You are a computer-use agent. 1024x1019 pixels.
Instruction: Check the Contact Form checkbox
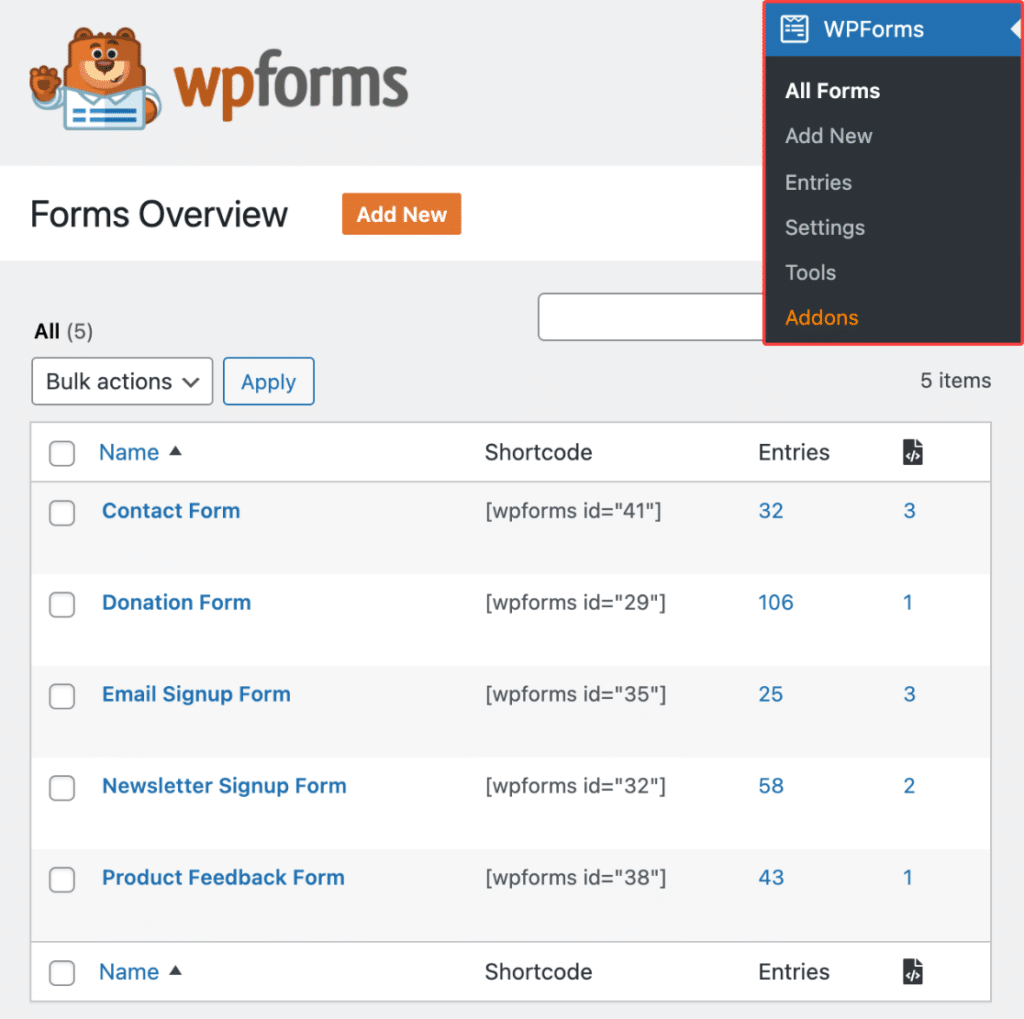click(61, 513)
